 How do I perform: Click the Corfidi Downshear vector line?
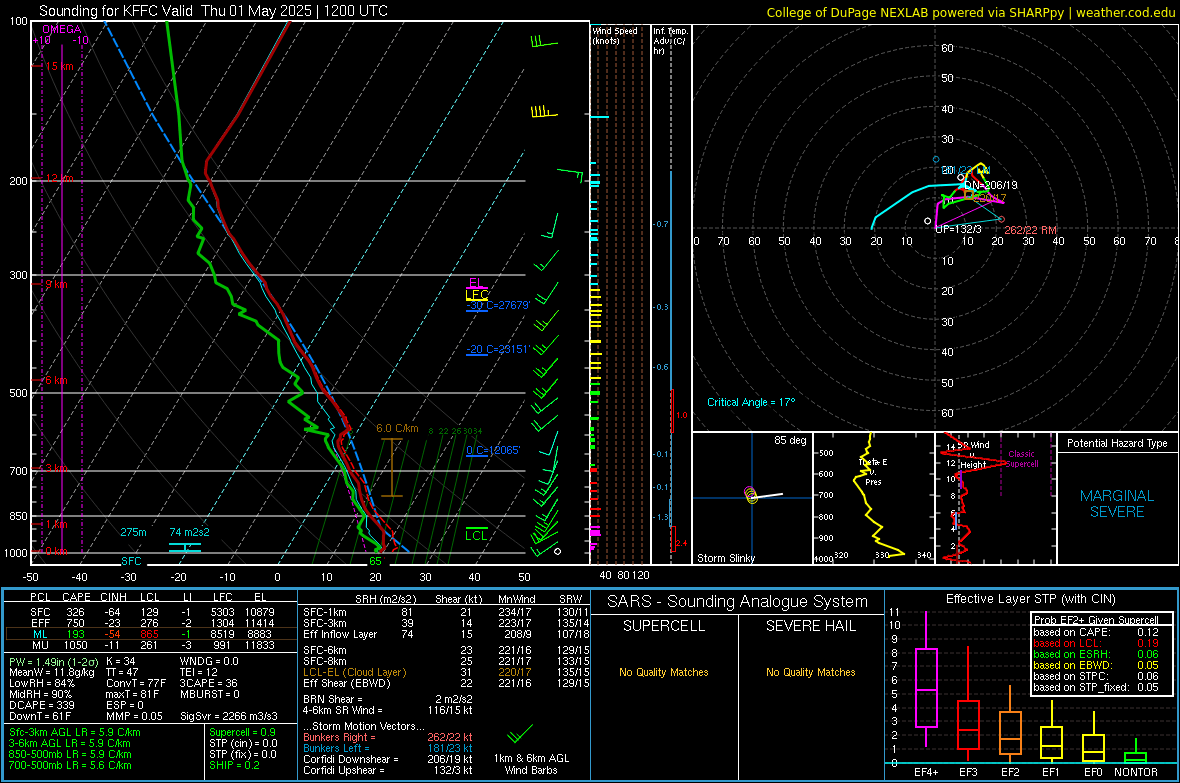388,760
